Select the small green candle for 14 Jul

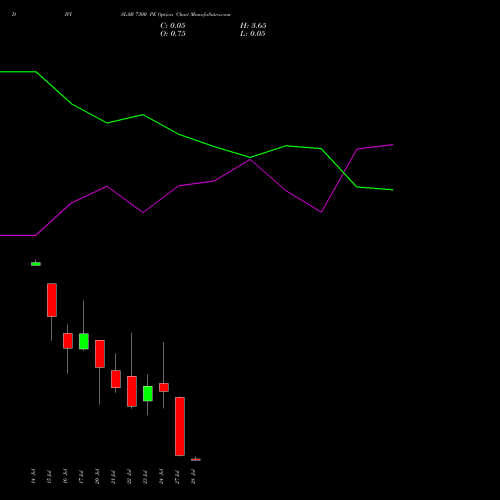pyautogui.click(x=36, y=264)
